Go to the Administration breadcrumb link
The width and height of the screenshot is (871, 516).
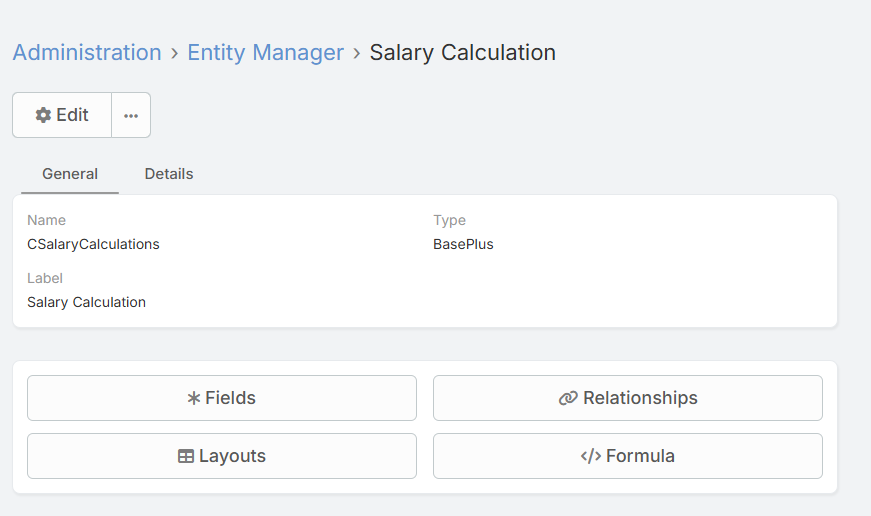point(87,52)
